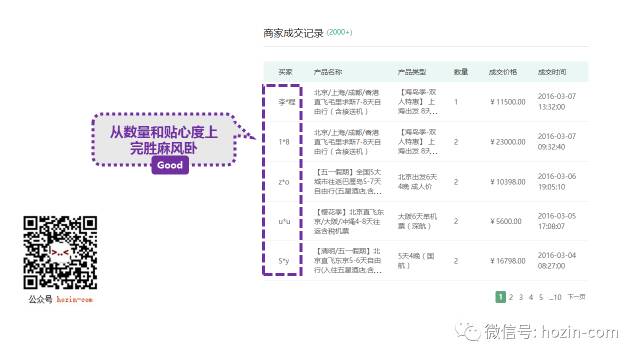This screenshot has height=360, width=640.
Task: Click the 成交价格 column header
Action: 503,72
